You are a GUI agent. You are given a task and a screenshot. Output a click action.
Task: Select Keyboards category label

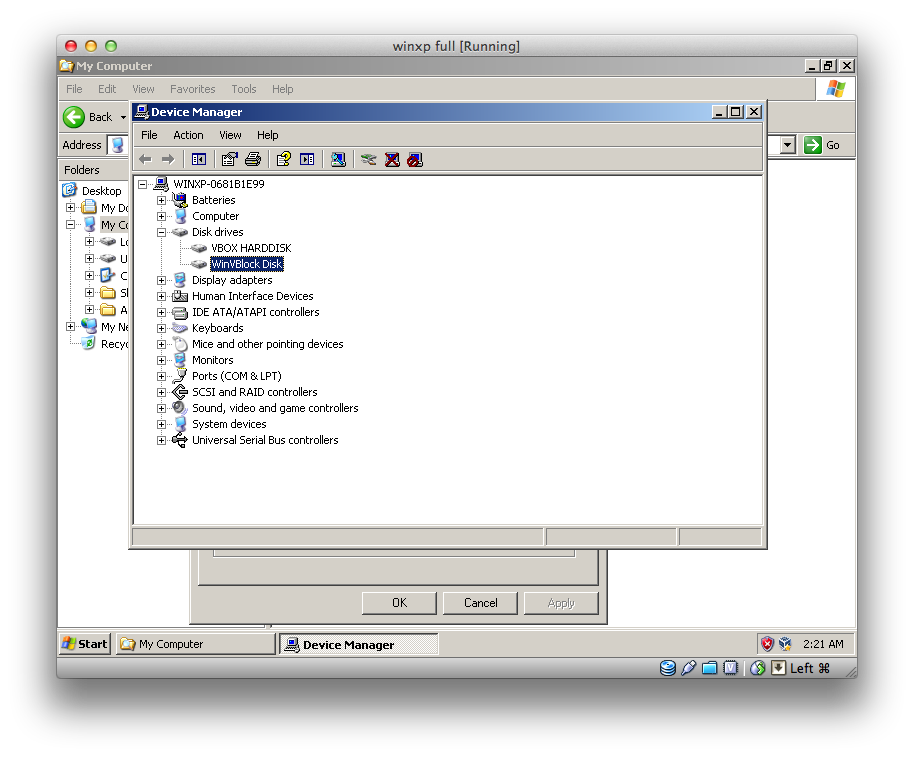[x=218, y=328]
